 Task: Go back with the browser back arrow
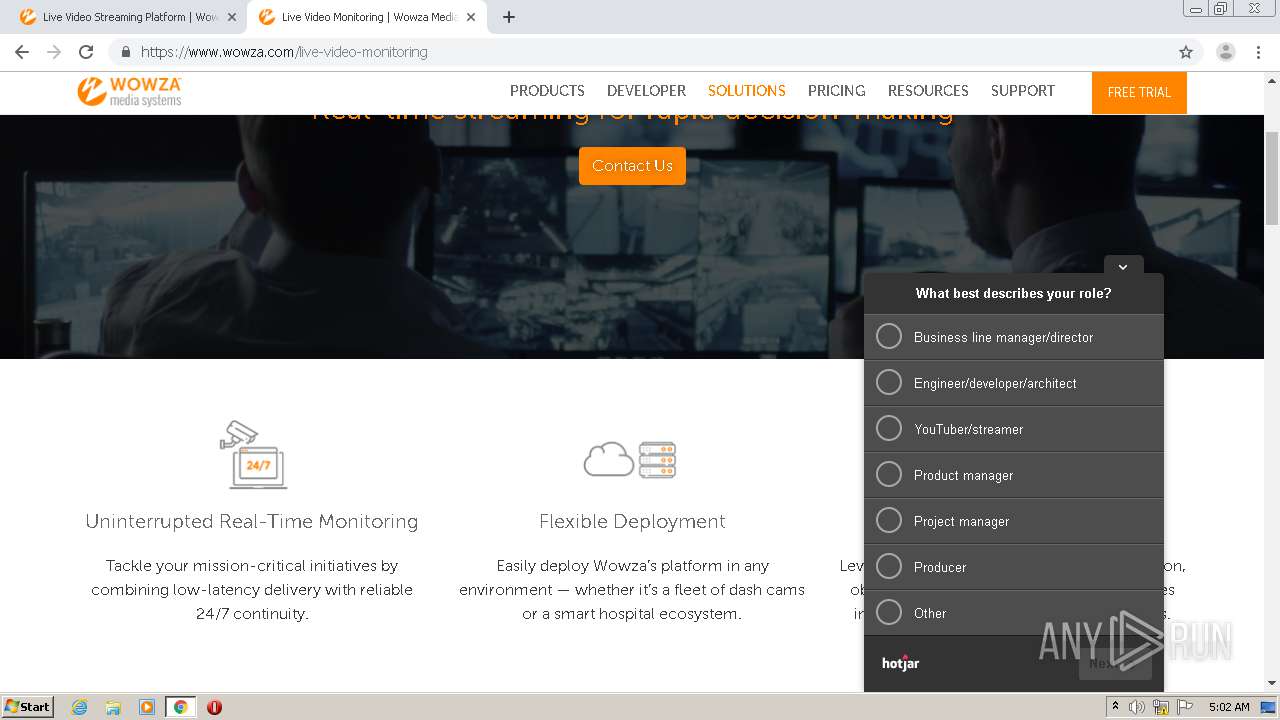point(22,52)
